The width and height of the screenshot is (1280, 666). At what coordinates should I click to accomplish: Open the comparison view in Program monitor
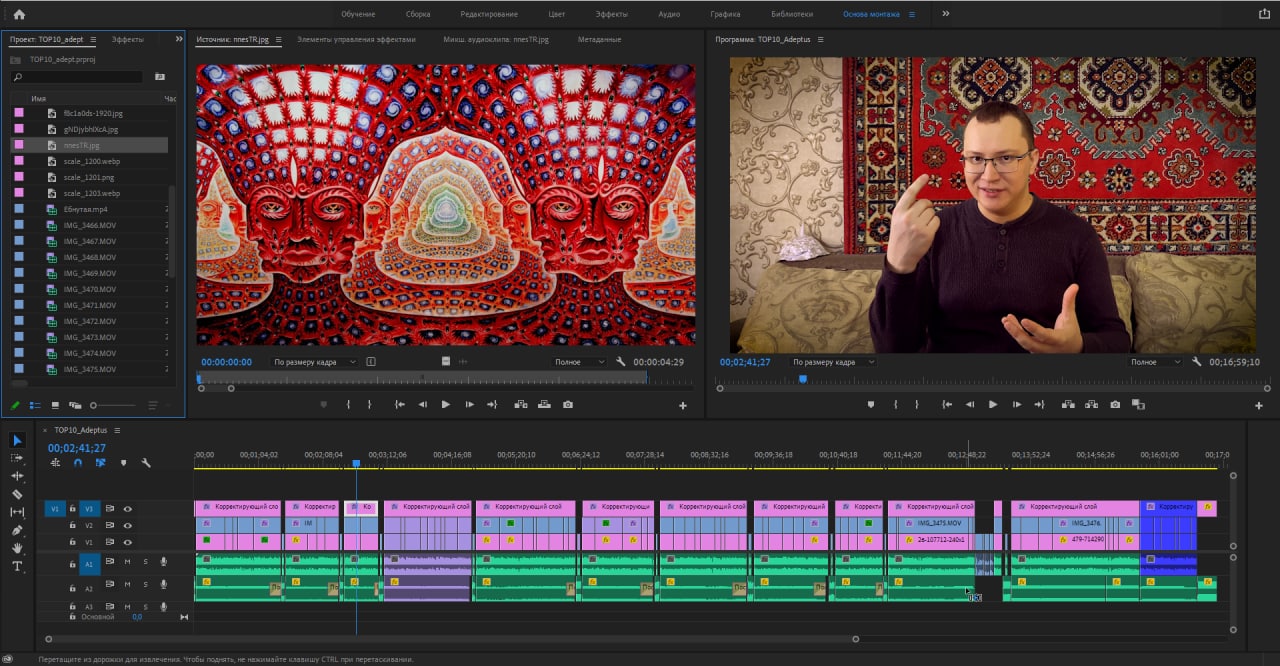(1138, 405)
